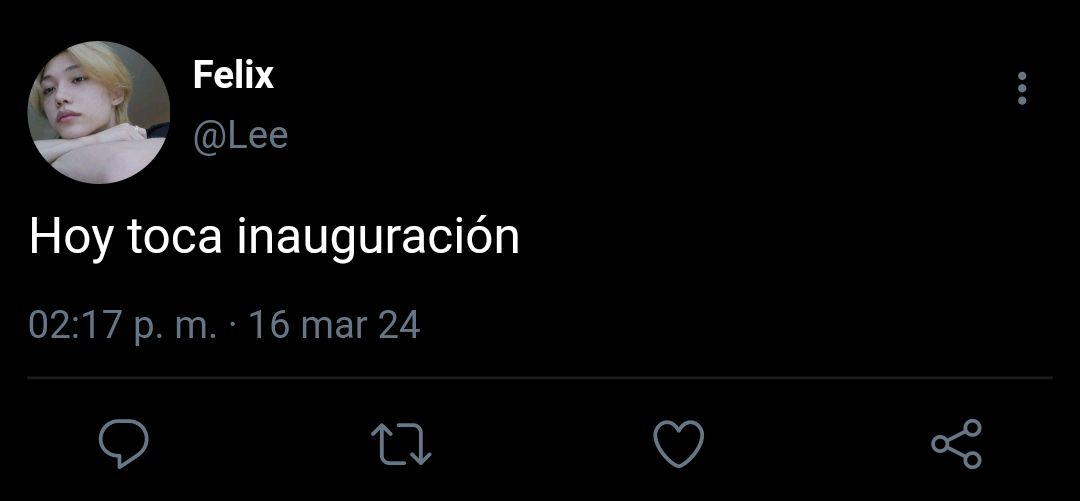Click the 02:17 p. m. timestamp
The width and height of the screenshot is (1080, 501).
coord(123,325)
